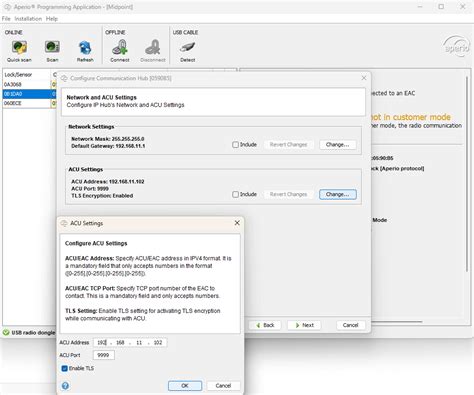
Task: Click Next in the hub wizard
Action: [x=304, y=325]
